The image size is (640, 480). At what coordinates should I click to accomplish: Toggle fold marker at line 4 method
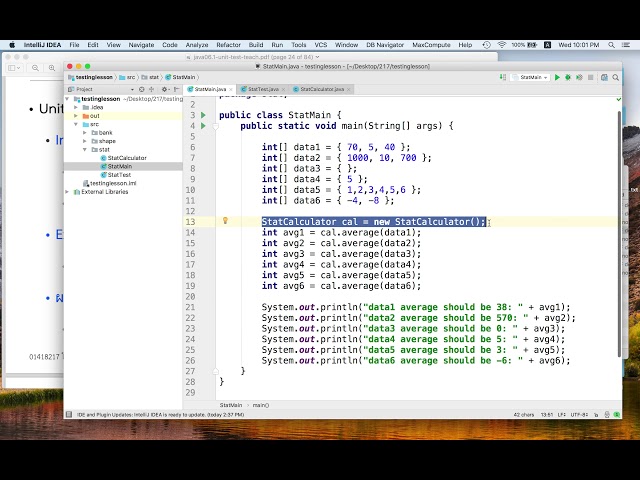click(x=216, y=126)
